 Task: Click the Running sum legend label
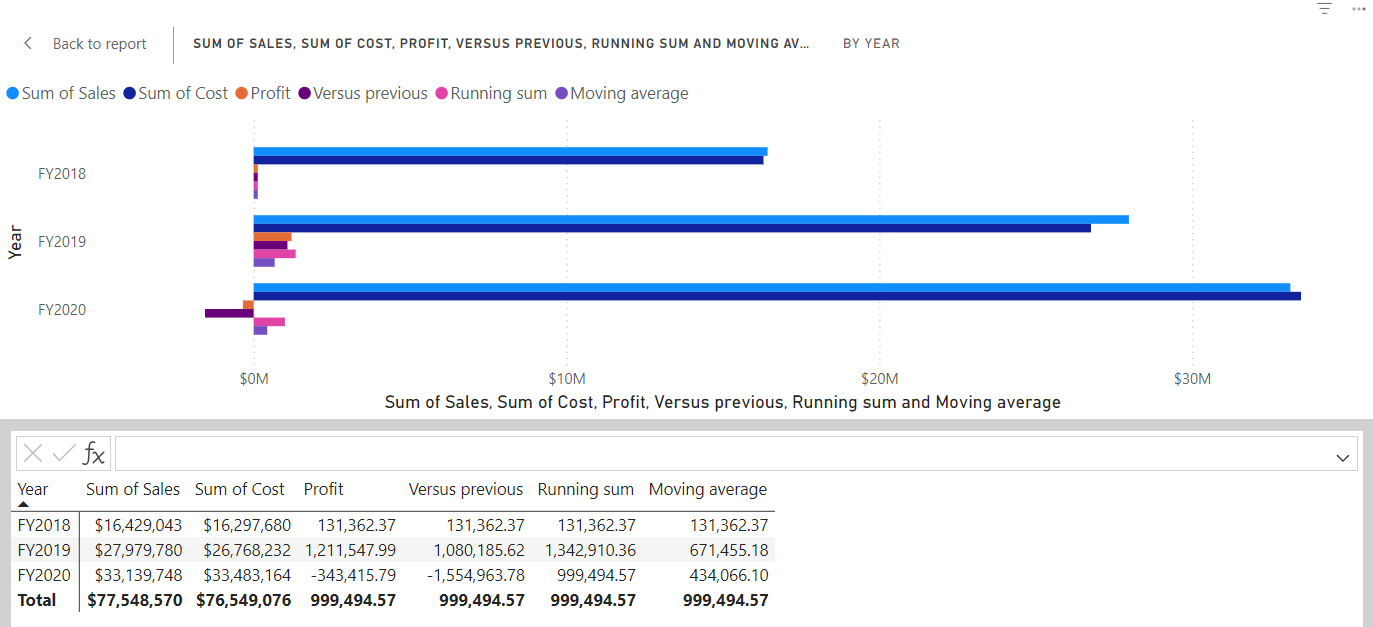(x=499, y=93)
